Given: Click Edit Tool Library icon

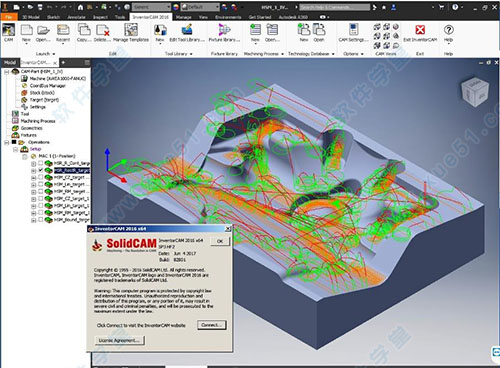Looking at the screenshot, I should pos(187,33).
